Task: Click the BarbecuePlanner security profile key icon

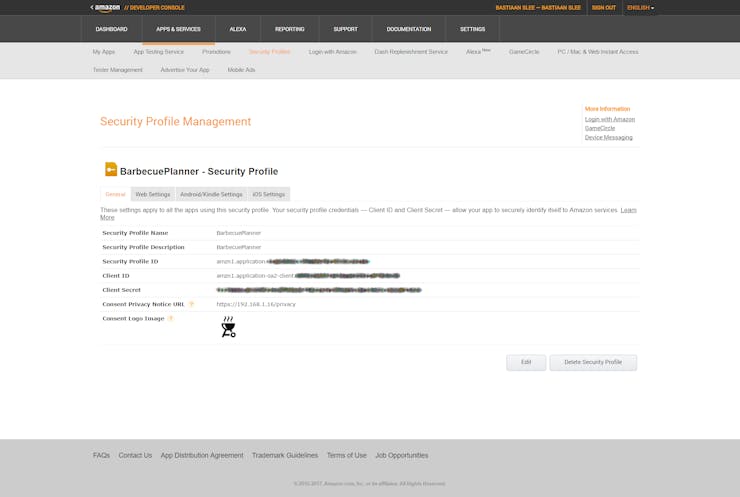Action: coord(111,169)
